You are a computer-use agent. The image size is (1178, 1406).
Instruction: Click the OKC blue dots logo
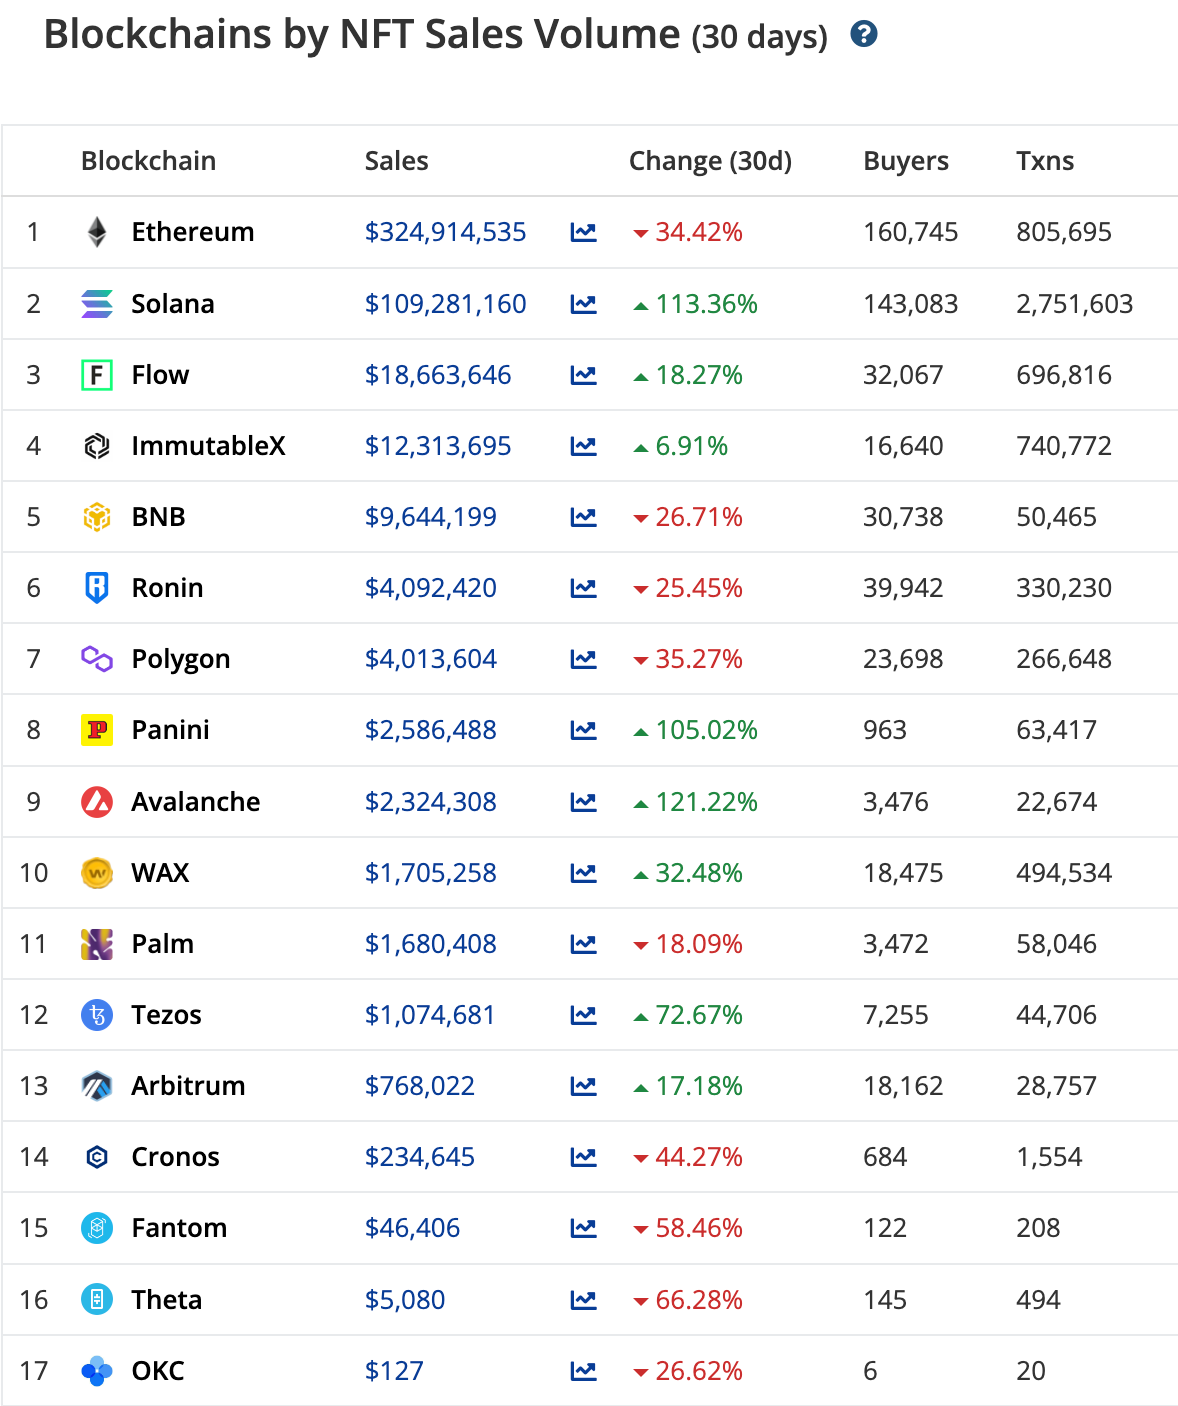click(x=97, y=1371)
